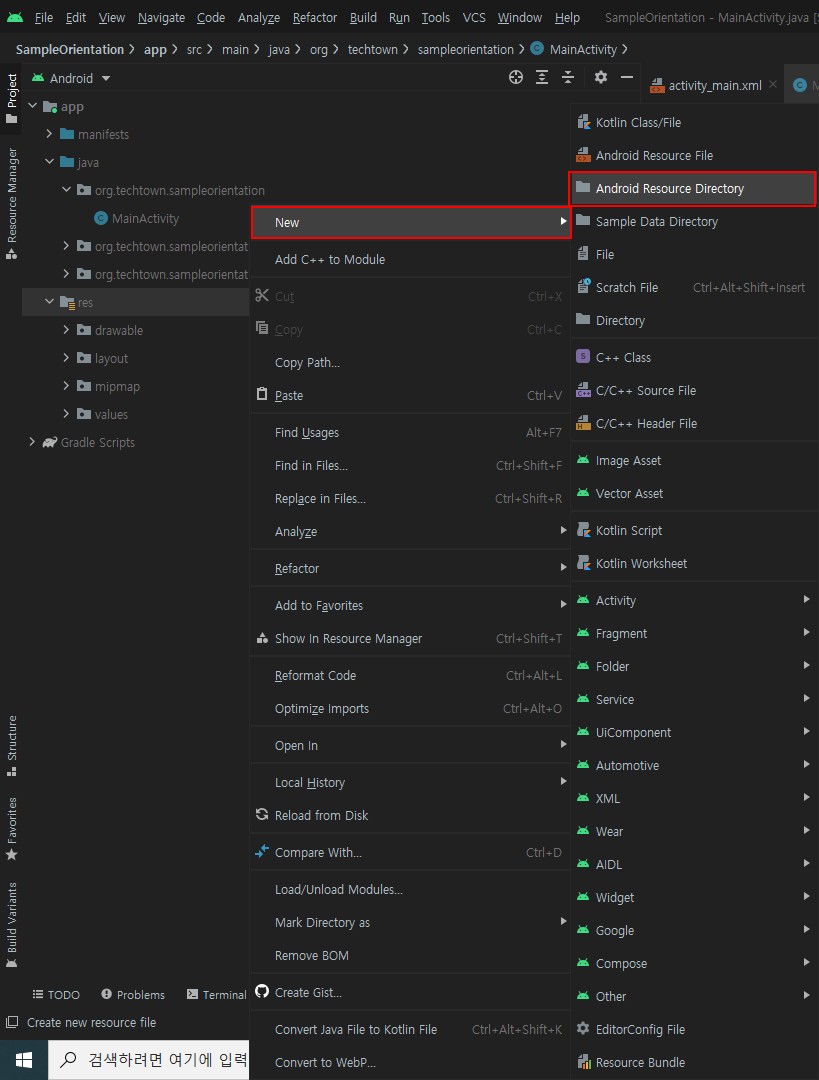Open the Structure side tab
Screen dimensions: 819x1080
pos(12,746)
